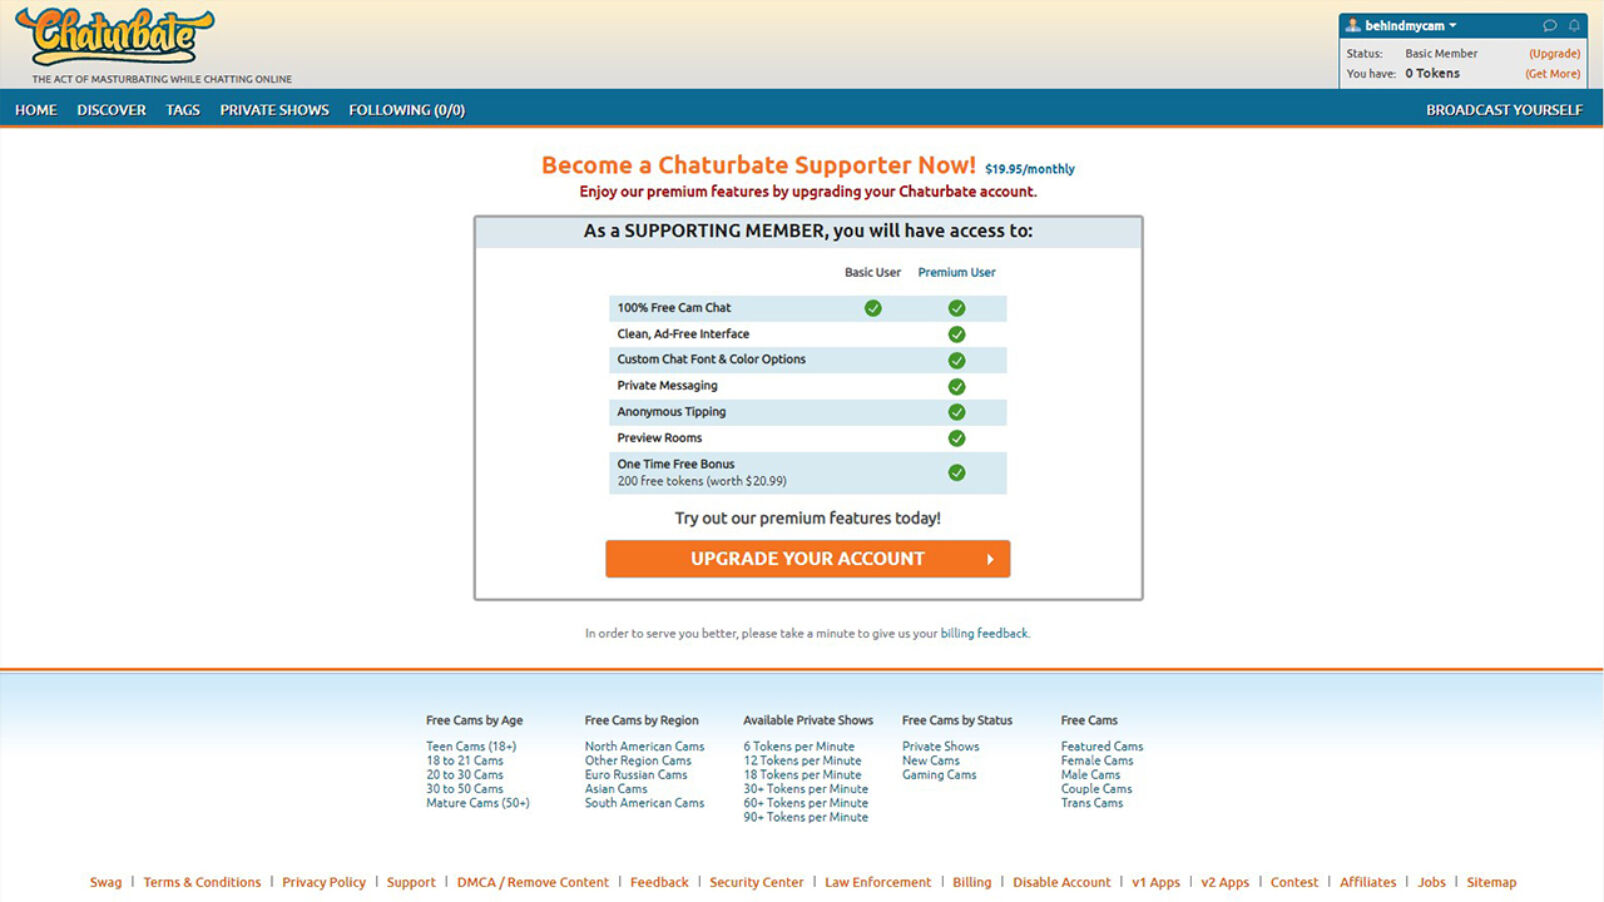Click the Chaturbate logo
This screenshot has height=902, width=1604.
[115, 40]
